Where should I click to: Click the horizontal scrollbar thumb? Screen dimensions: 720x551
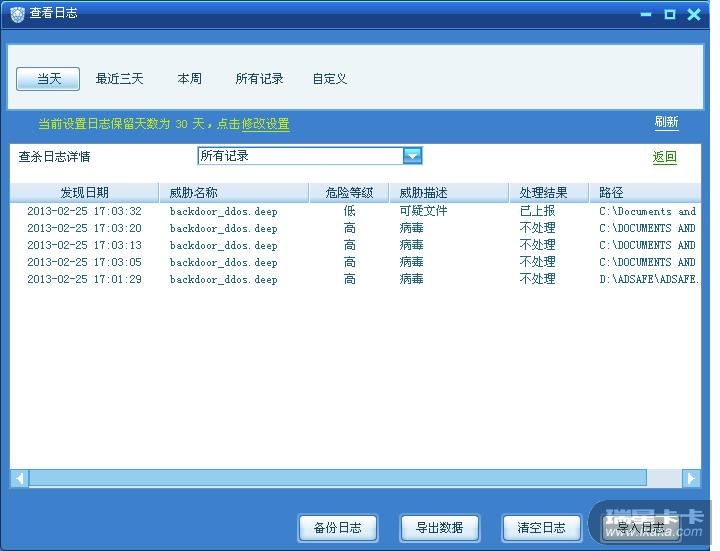point(338,478)
